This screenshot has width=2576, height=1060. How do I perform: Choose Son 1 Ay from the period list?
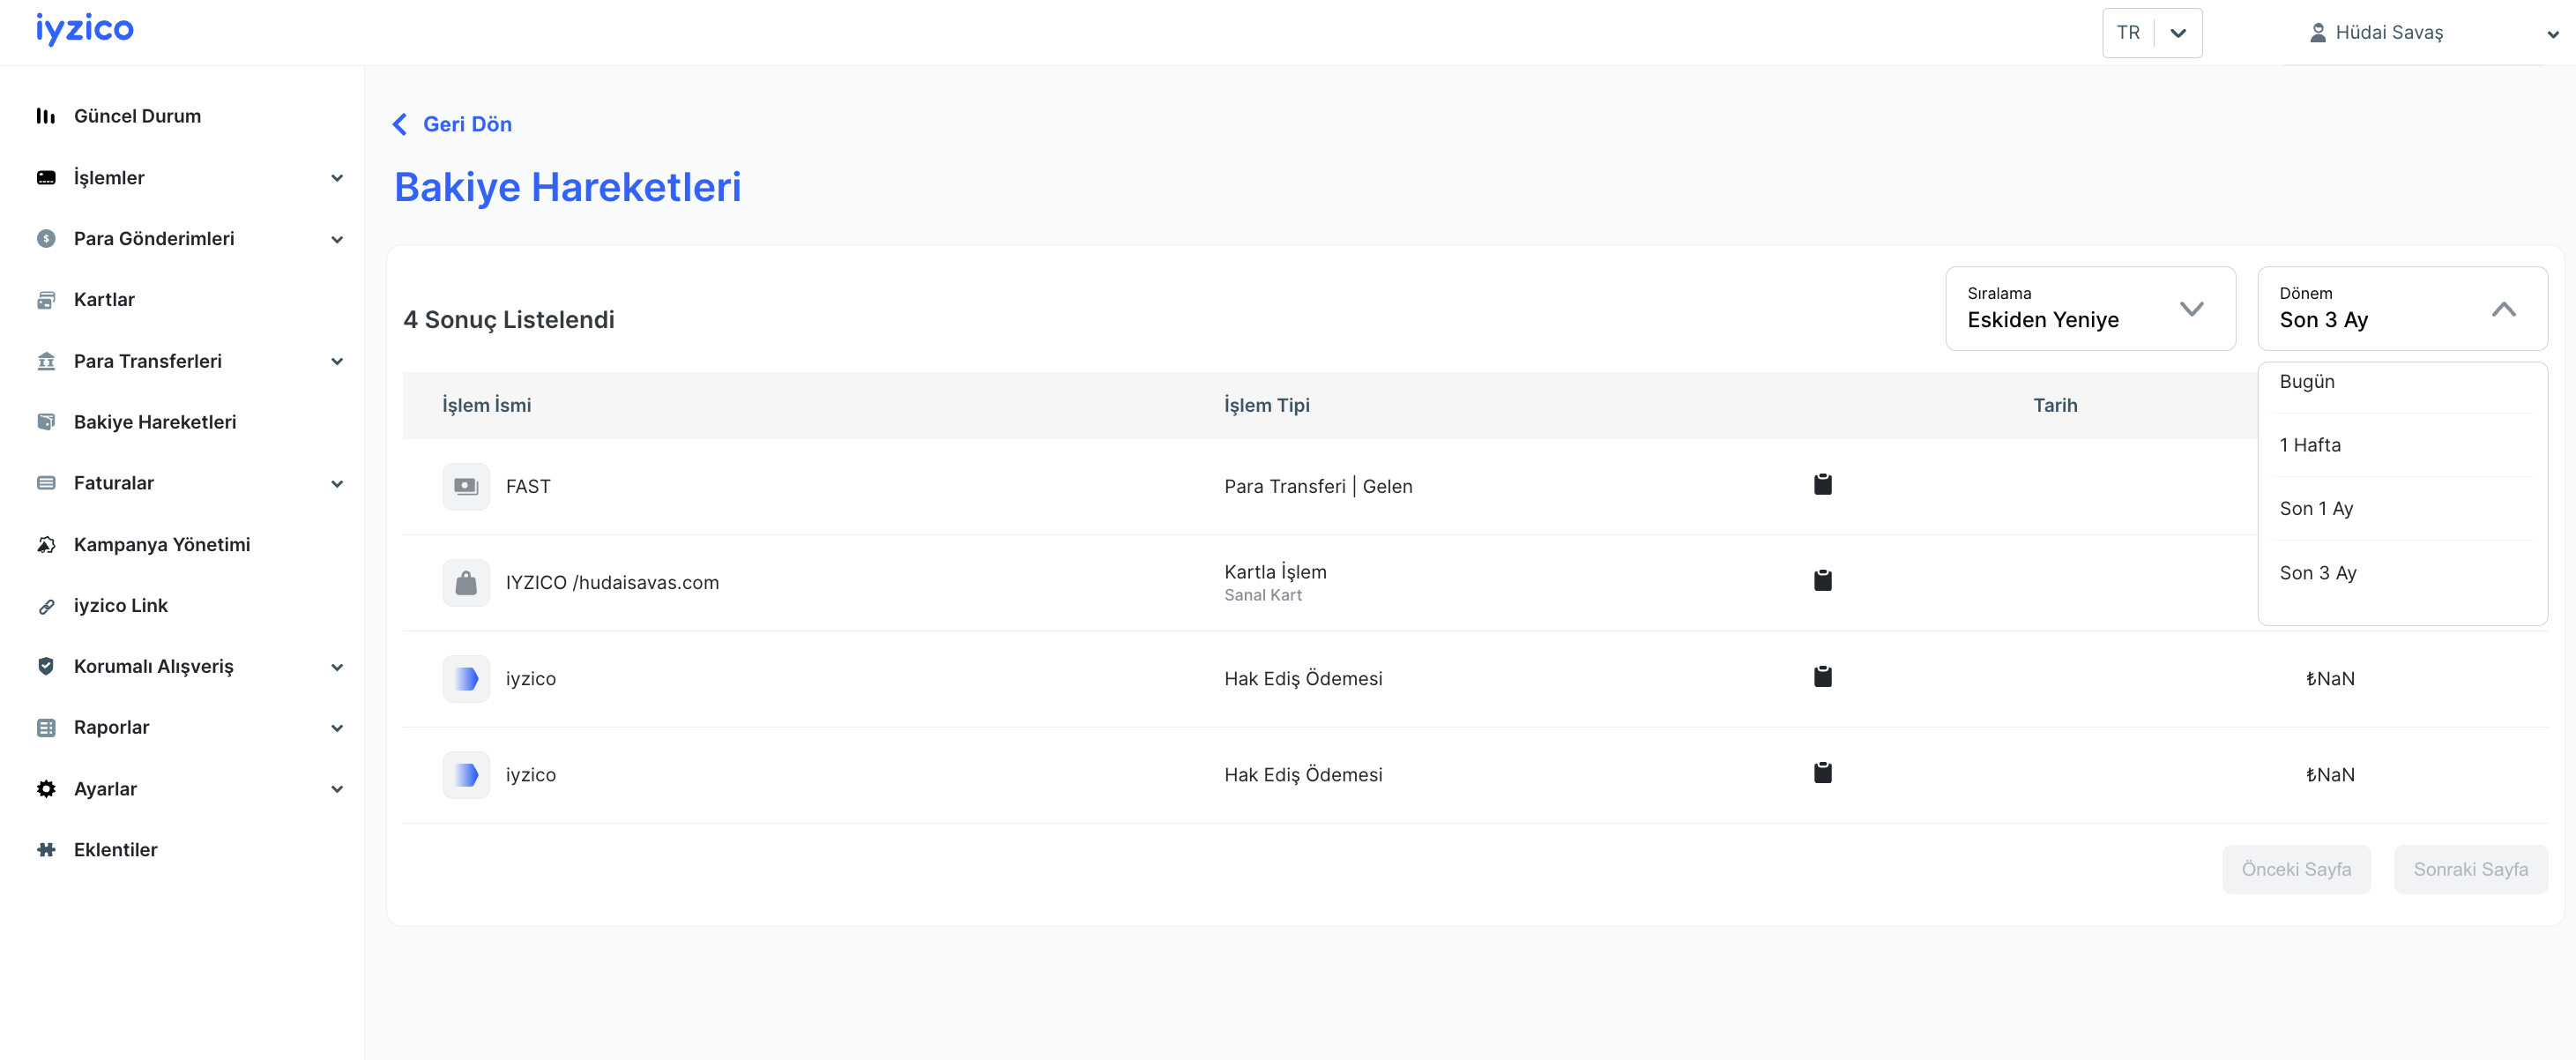(x=2316, y=509)
